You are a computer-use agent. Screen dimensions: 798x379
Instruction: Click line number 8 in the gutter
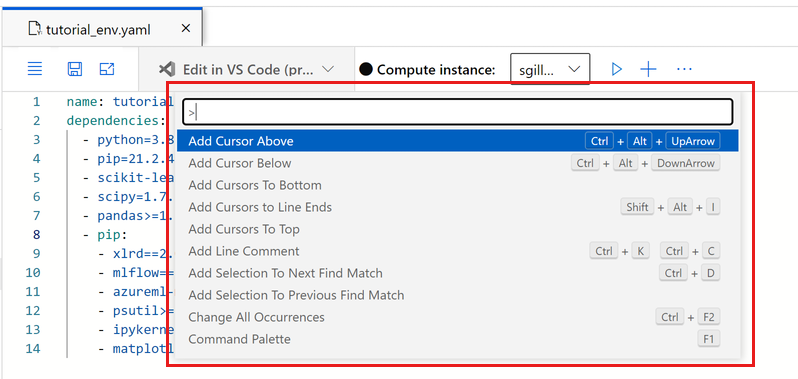coord(36,235)
